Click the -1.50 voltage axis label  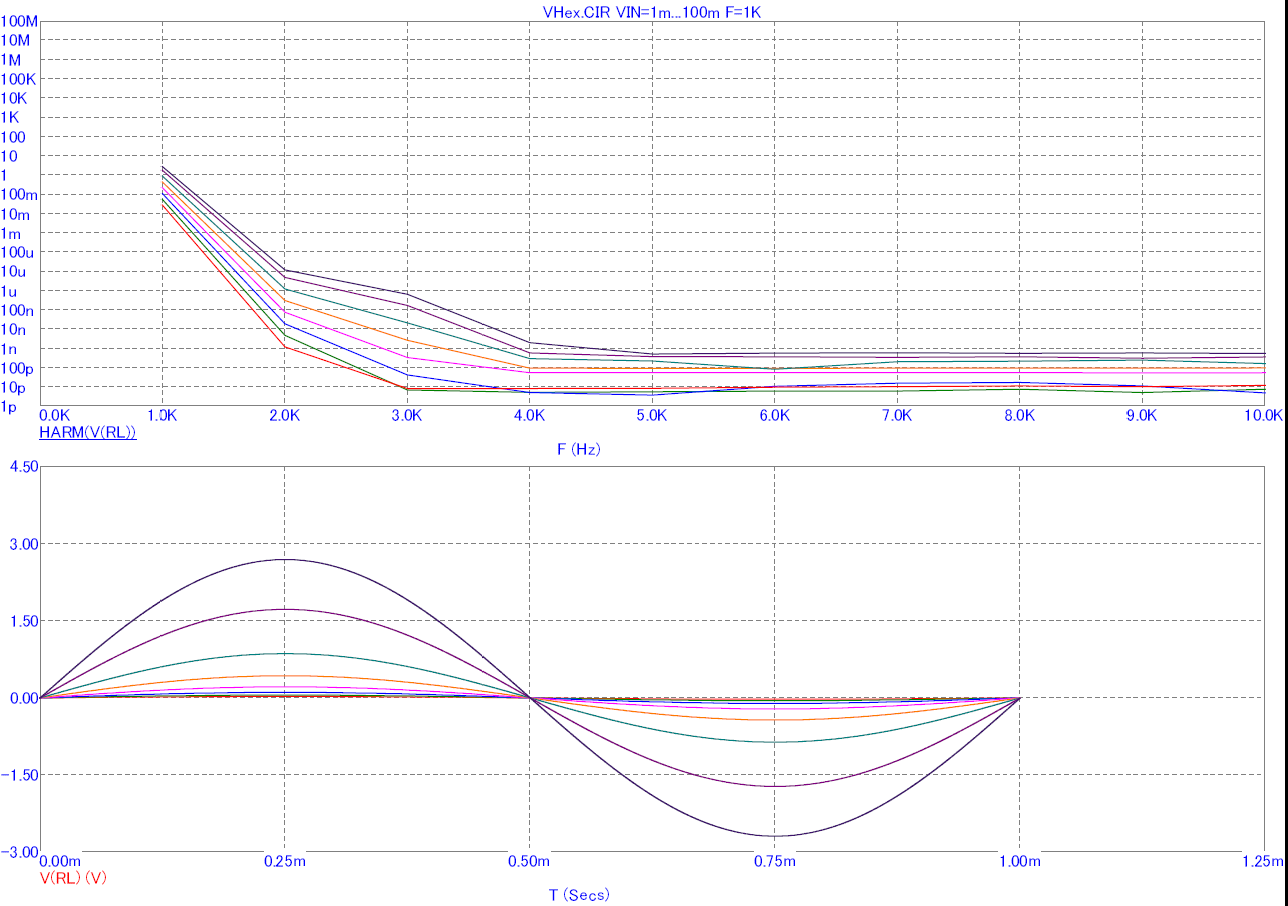19,775
